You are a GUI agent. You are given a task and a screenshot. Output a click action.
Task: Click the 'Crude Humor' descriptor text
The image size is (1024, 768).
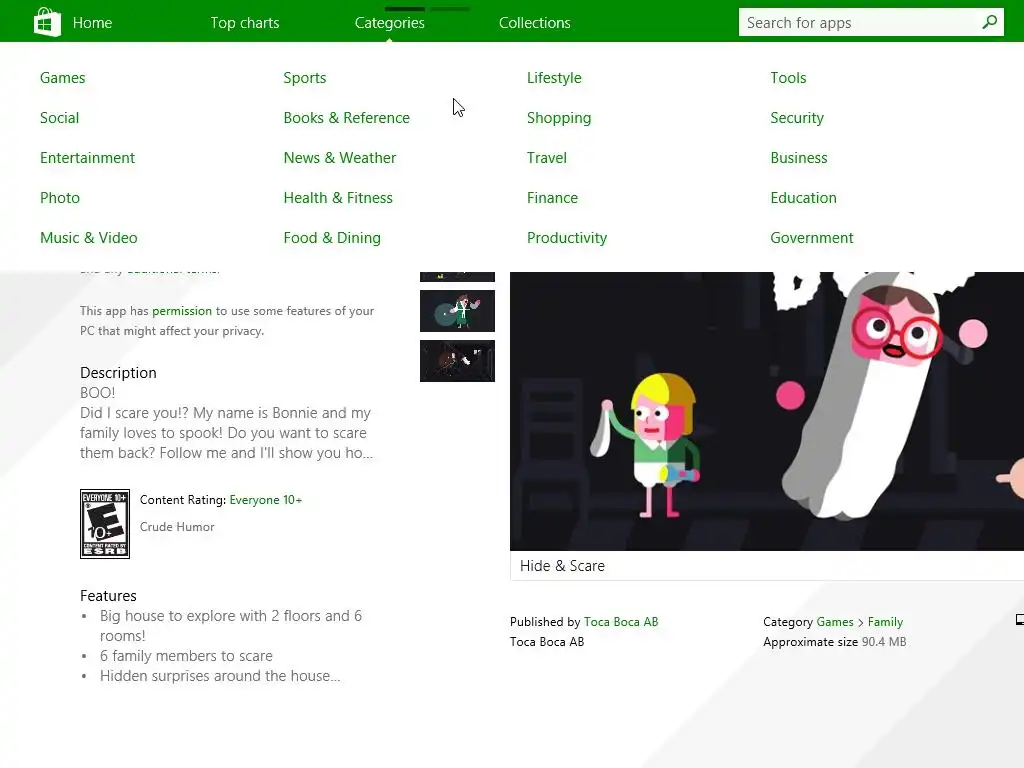[177, 526]
